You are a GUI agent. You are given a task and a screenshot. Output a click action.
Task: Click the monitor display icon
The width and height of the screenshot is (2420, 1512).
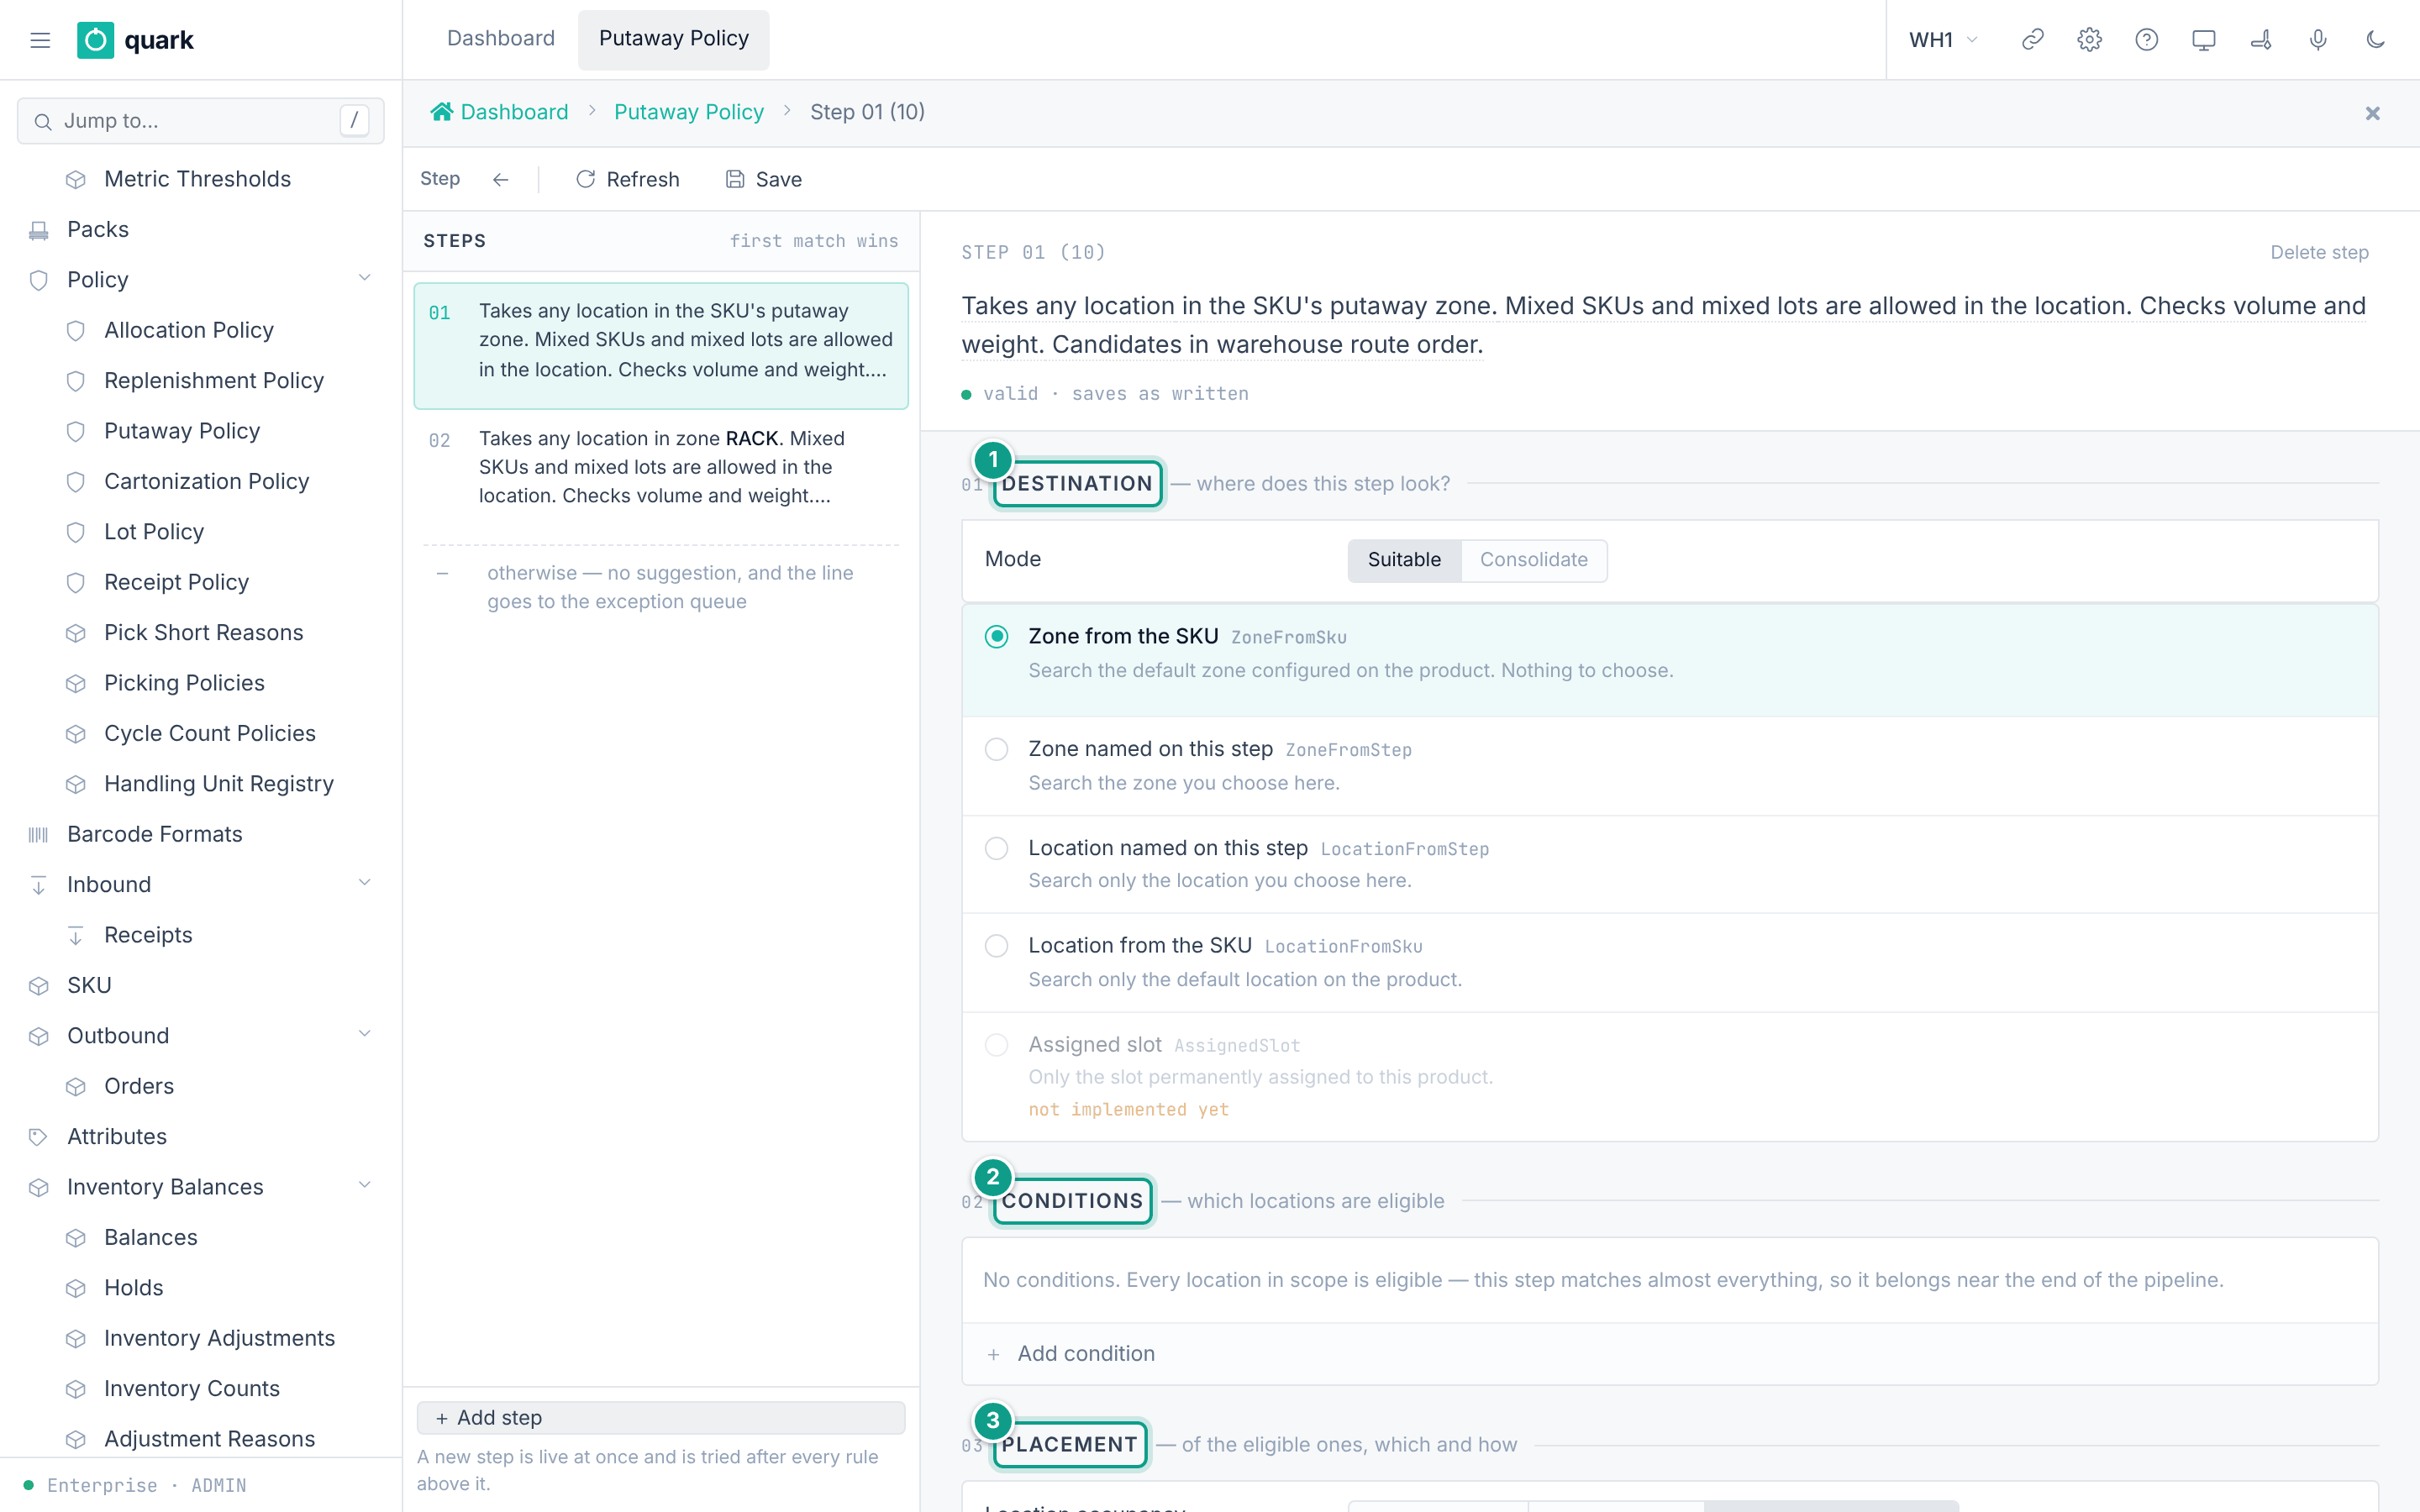2203,40
